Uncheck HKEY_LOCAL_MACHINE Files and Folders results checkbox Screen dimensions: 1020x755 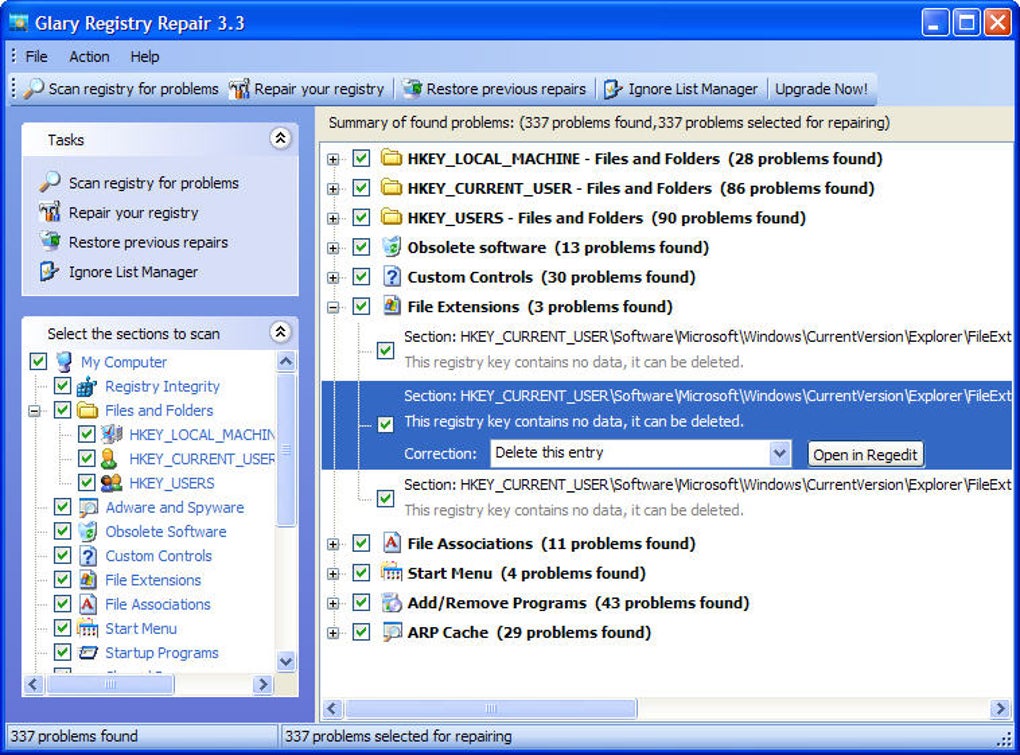[x=361, y=158]
